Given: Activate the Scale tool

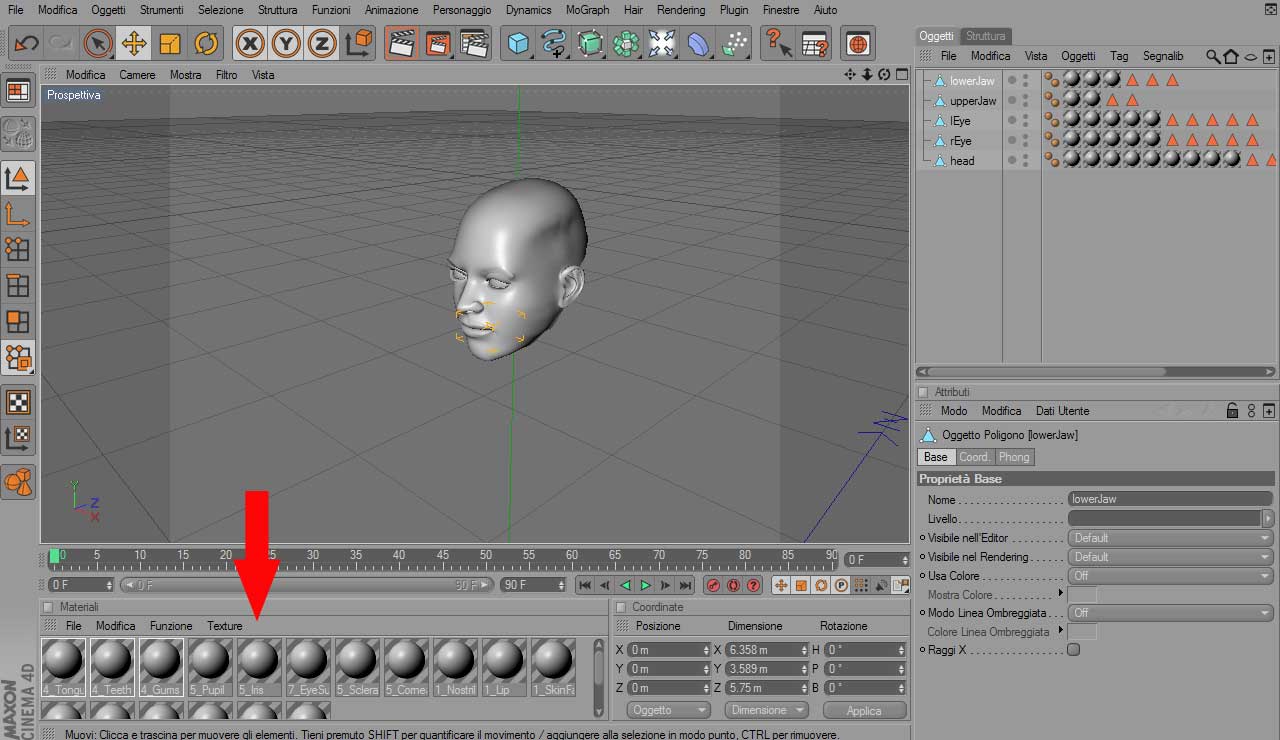Looking at the screenshot, I should 170,43.
